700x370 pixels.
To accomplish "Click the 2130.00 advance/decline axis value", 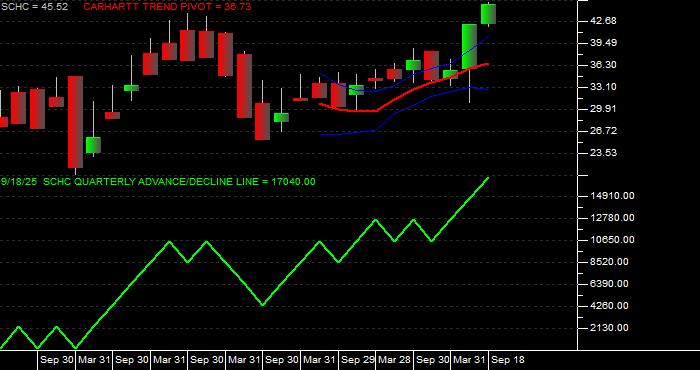I will coord(609,328).
